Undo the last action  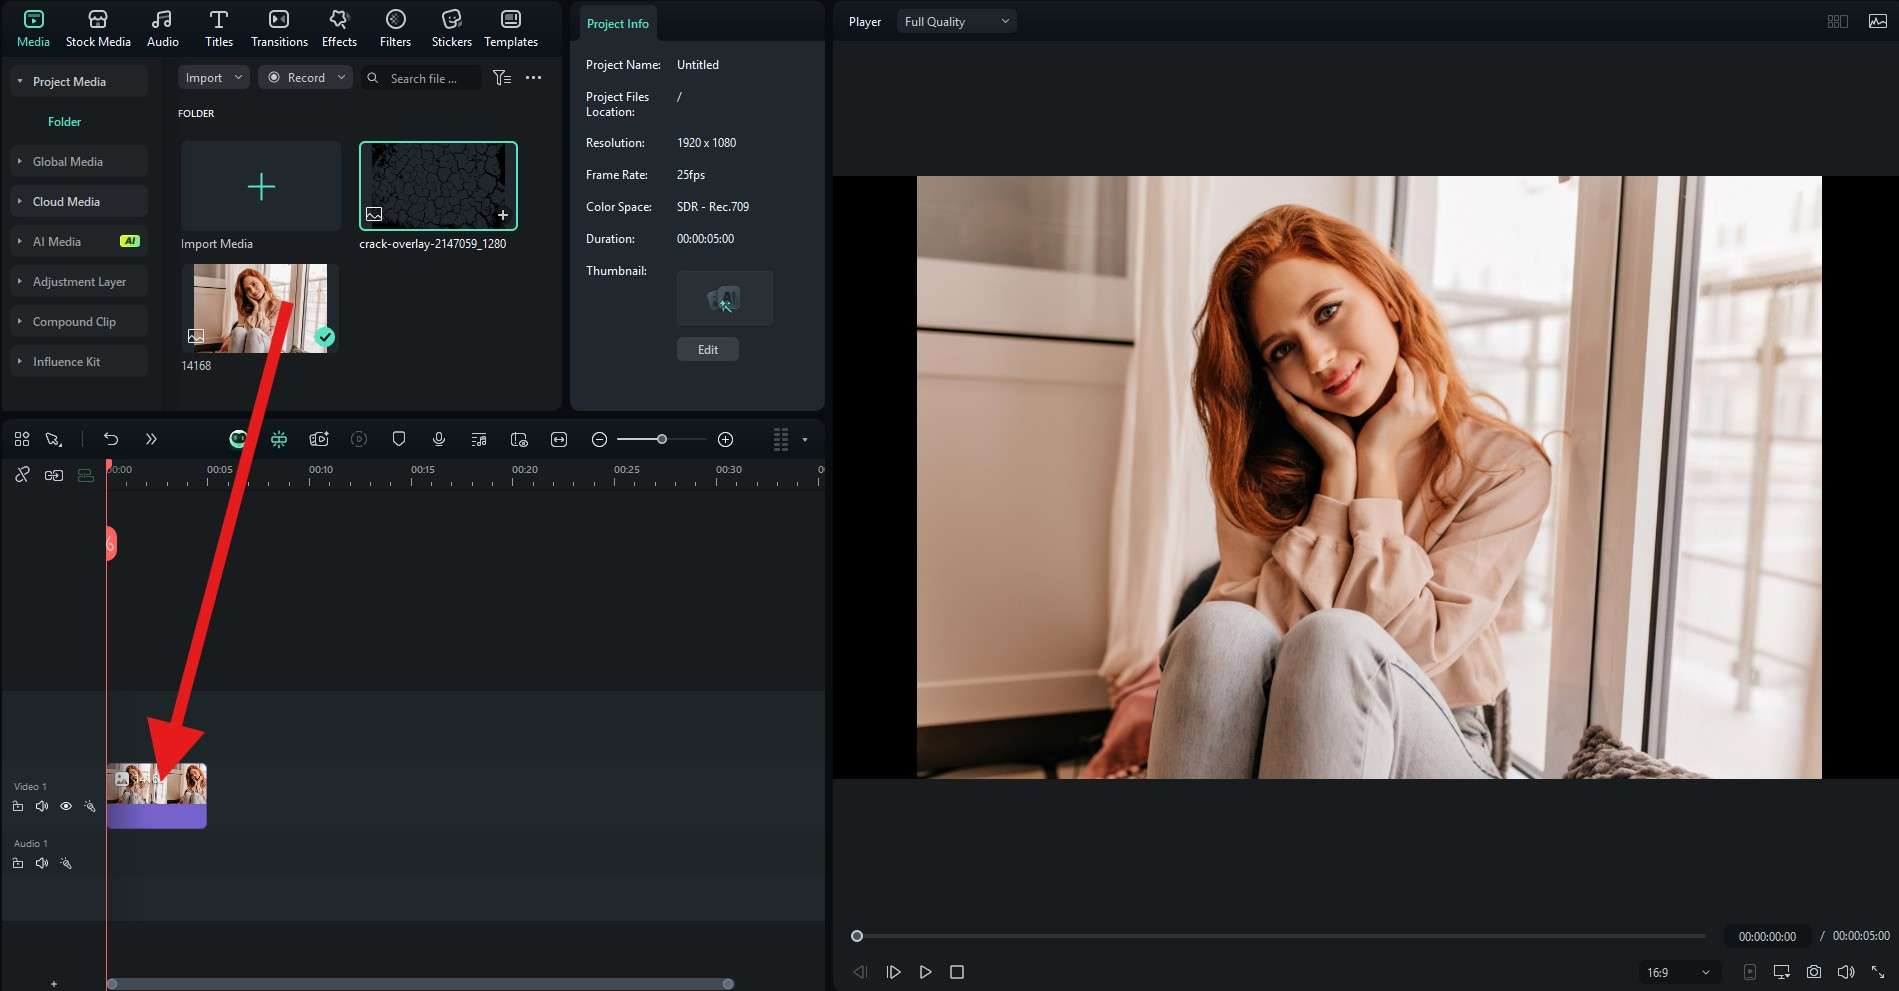[x=111, y=439]
